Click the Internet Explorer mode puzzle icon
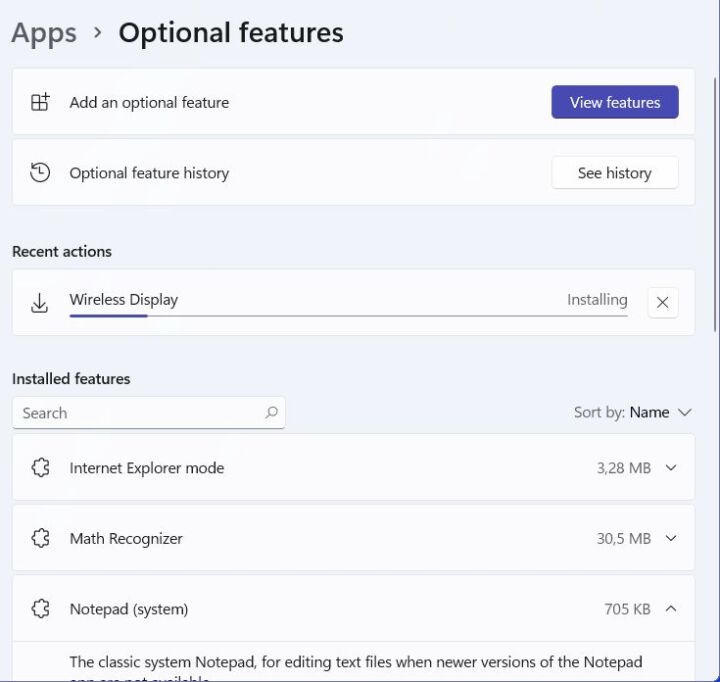This screenshot has height=682, width=720. pyautogui.click(x=40, y=468)
